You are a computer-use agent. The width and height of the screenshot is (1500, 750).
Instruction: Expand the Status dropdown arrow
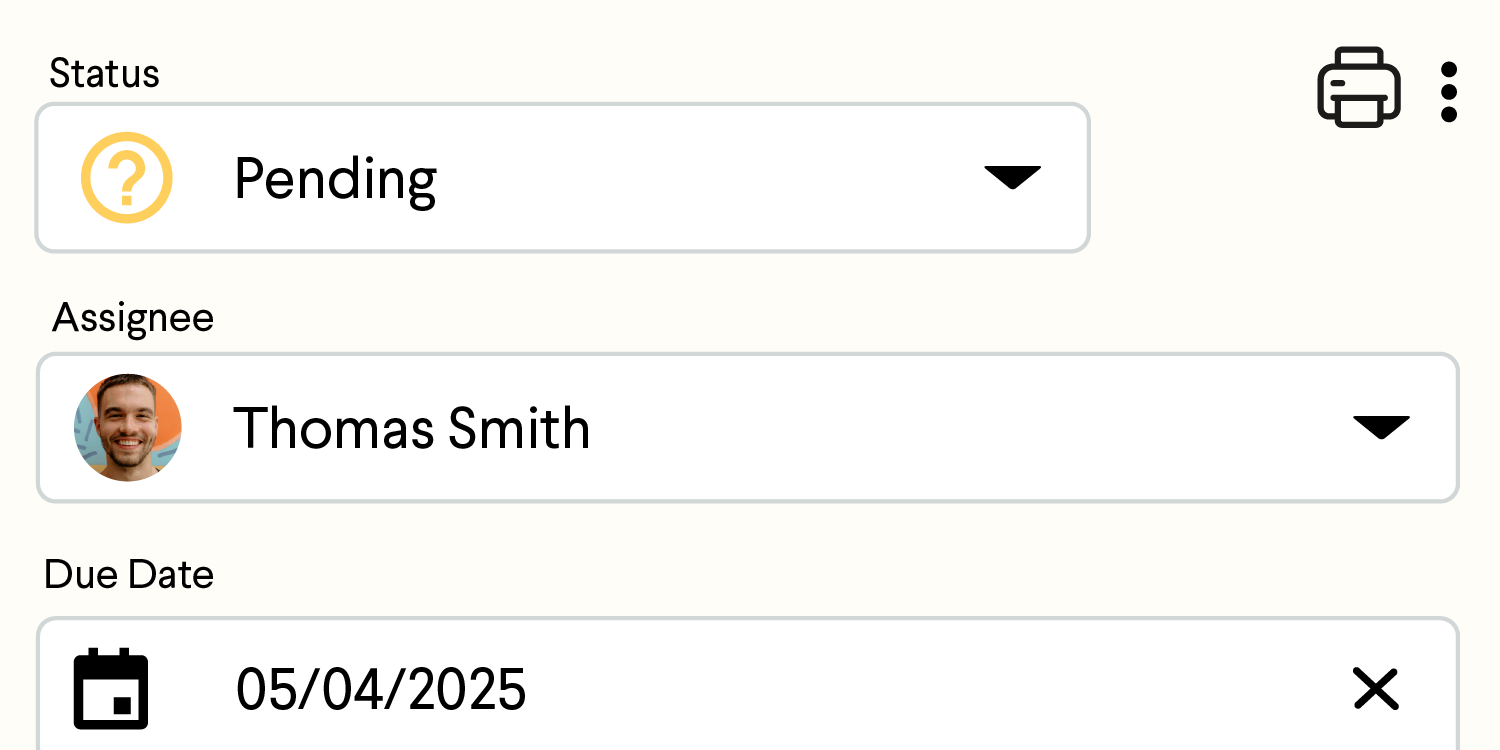(x=1013, y=177)
